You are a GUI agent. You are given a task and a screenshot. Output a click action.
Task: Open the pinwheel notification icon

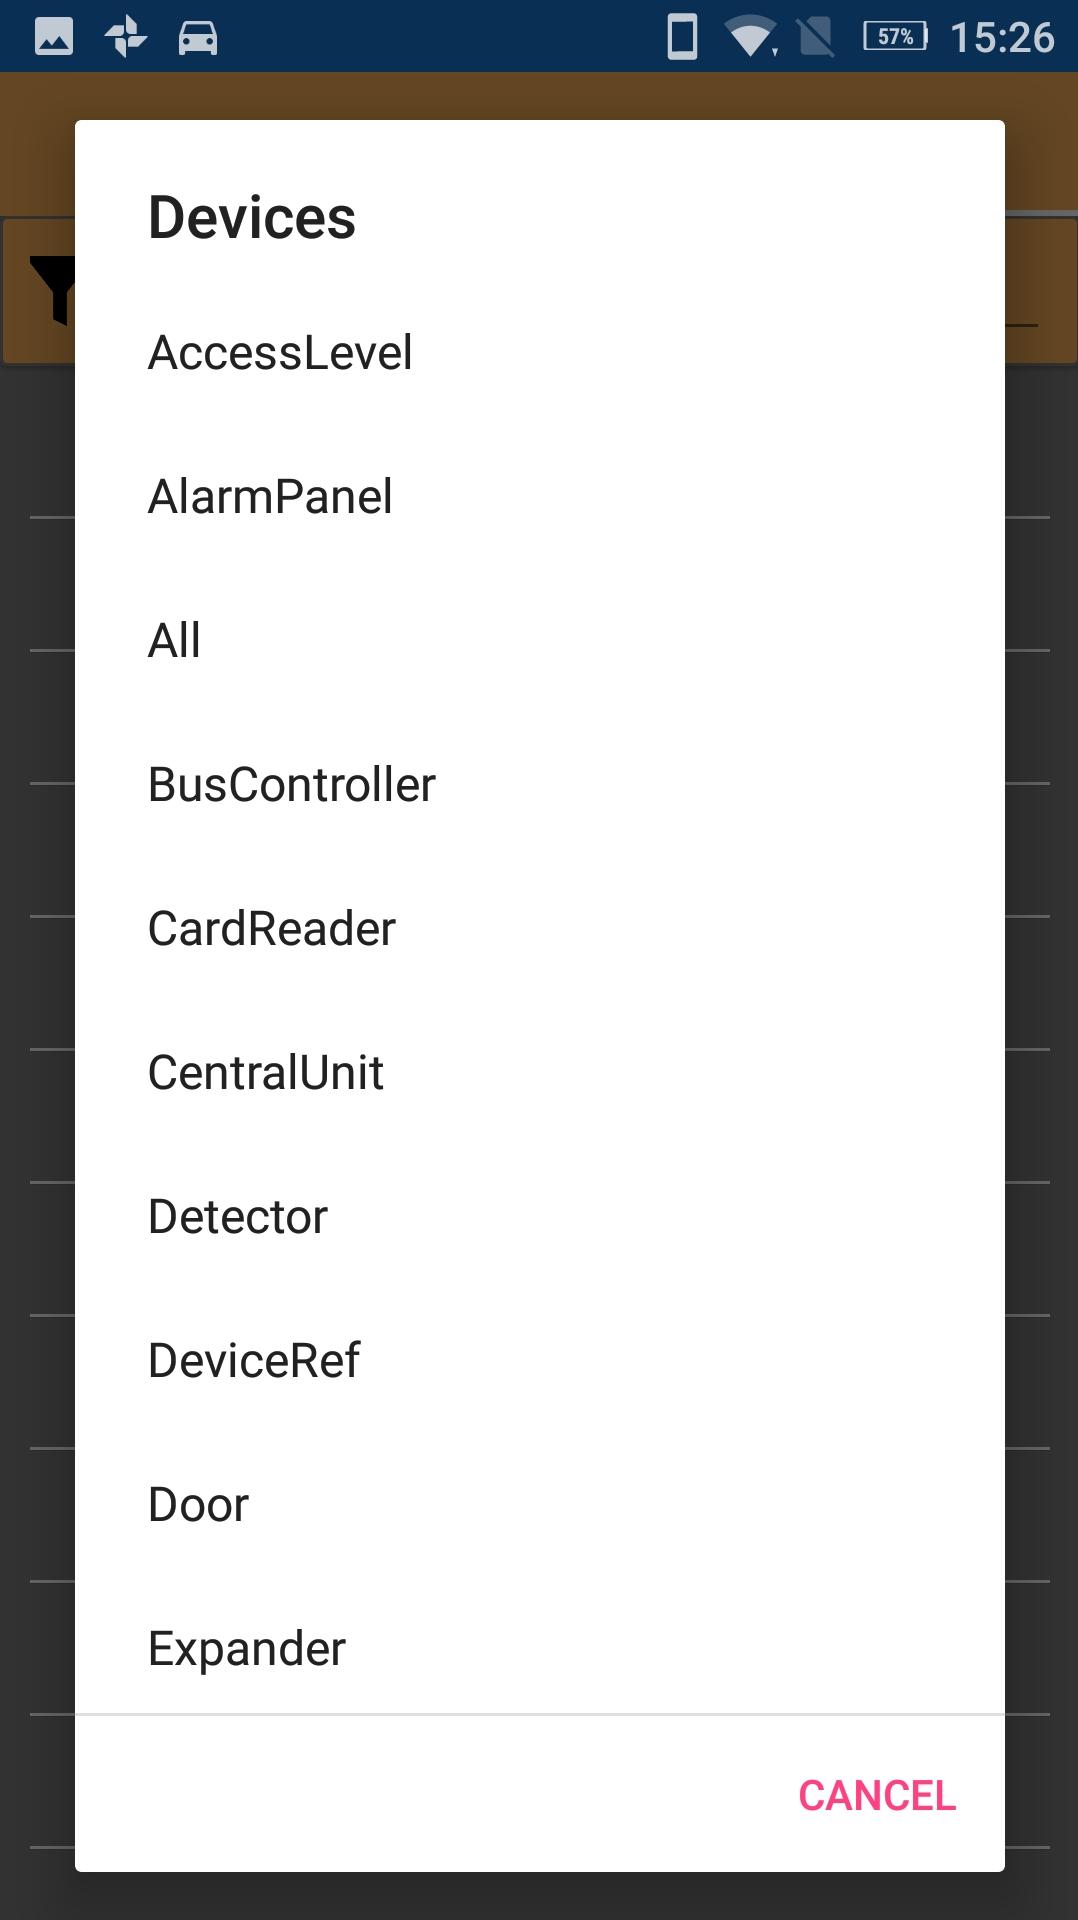point(126,37)
